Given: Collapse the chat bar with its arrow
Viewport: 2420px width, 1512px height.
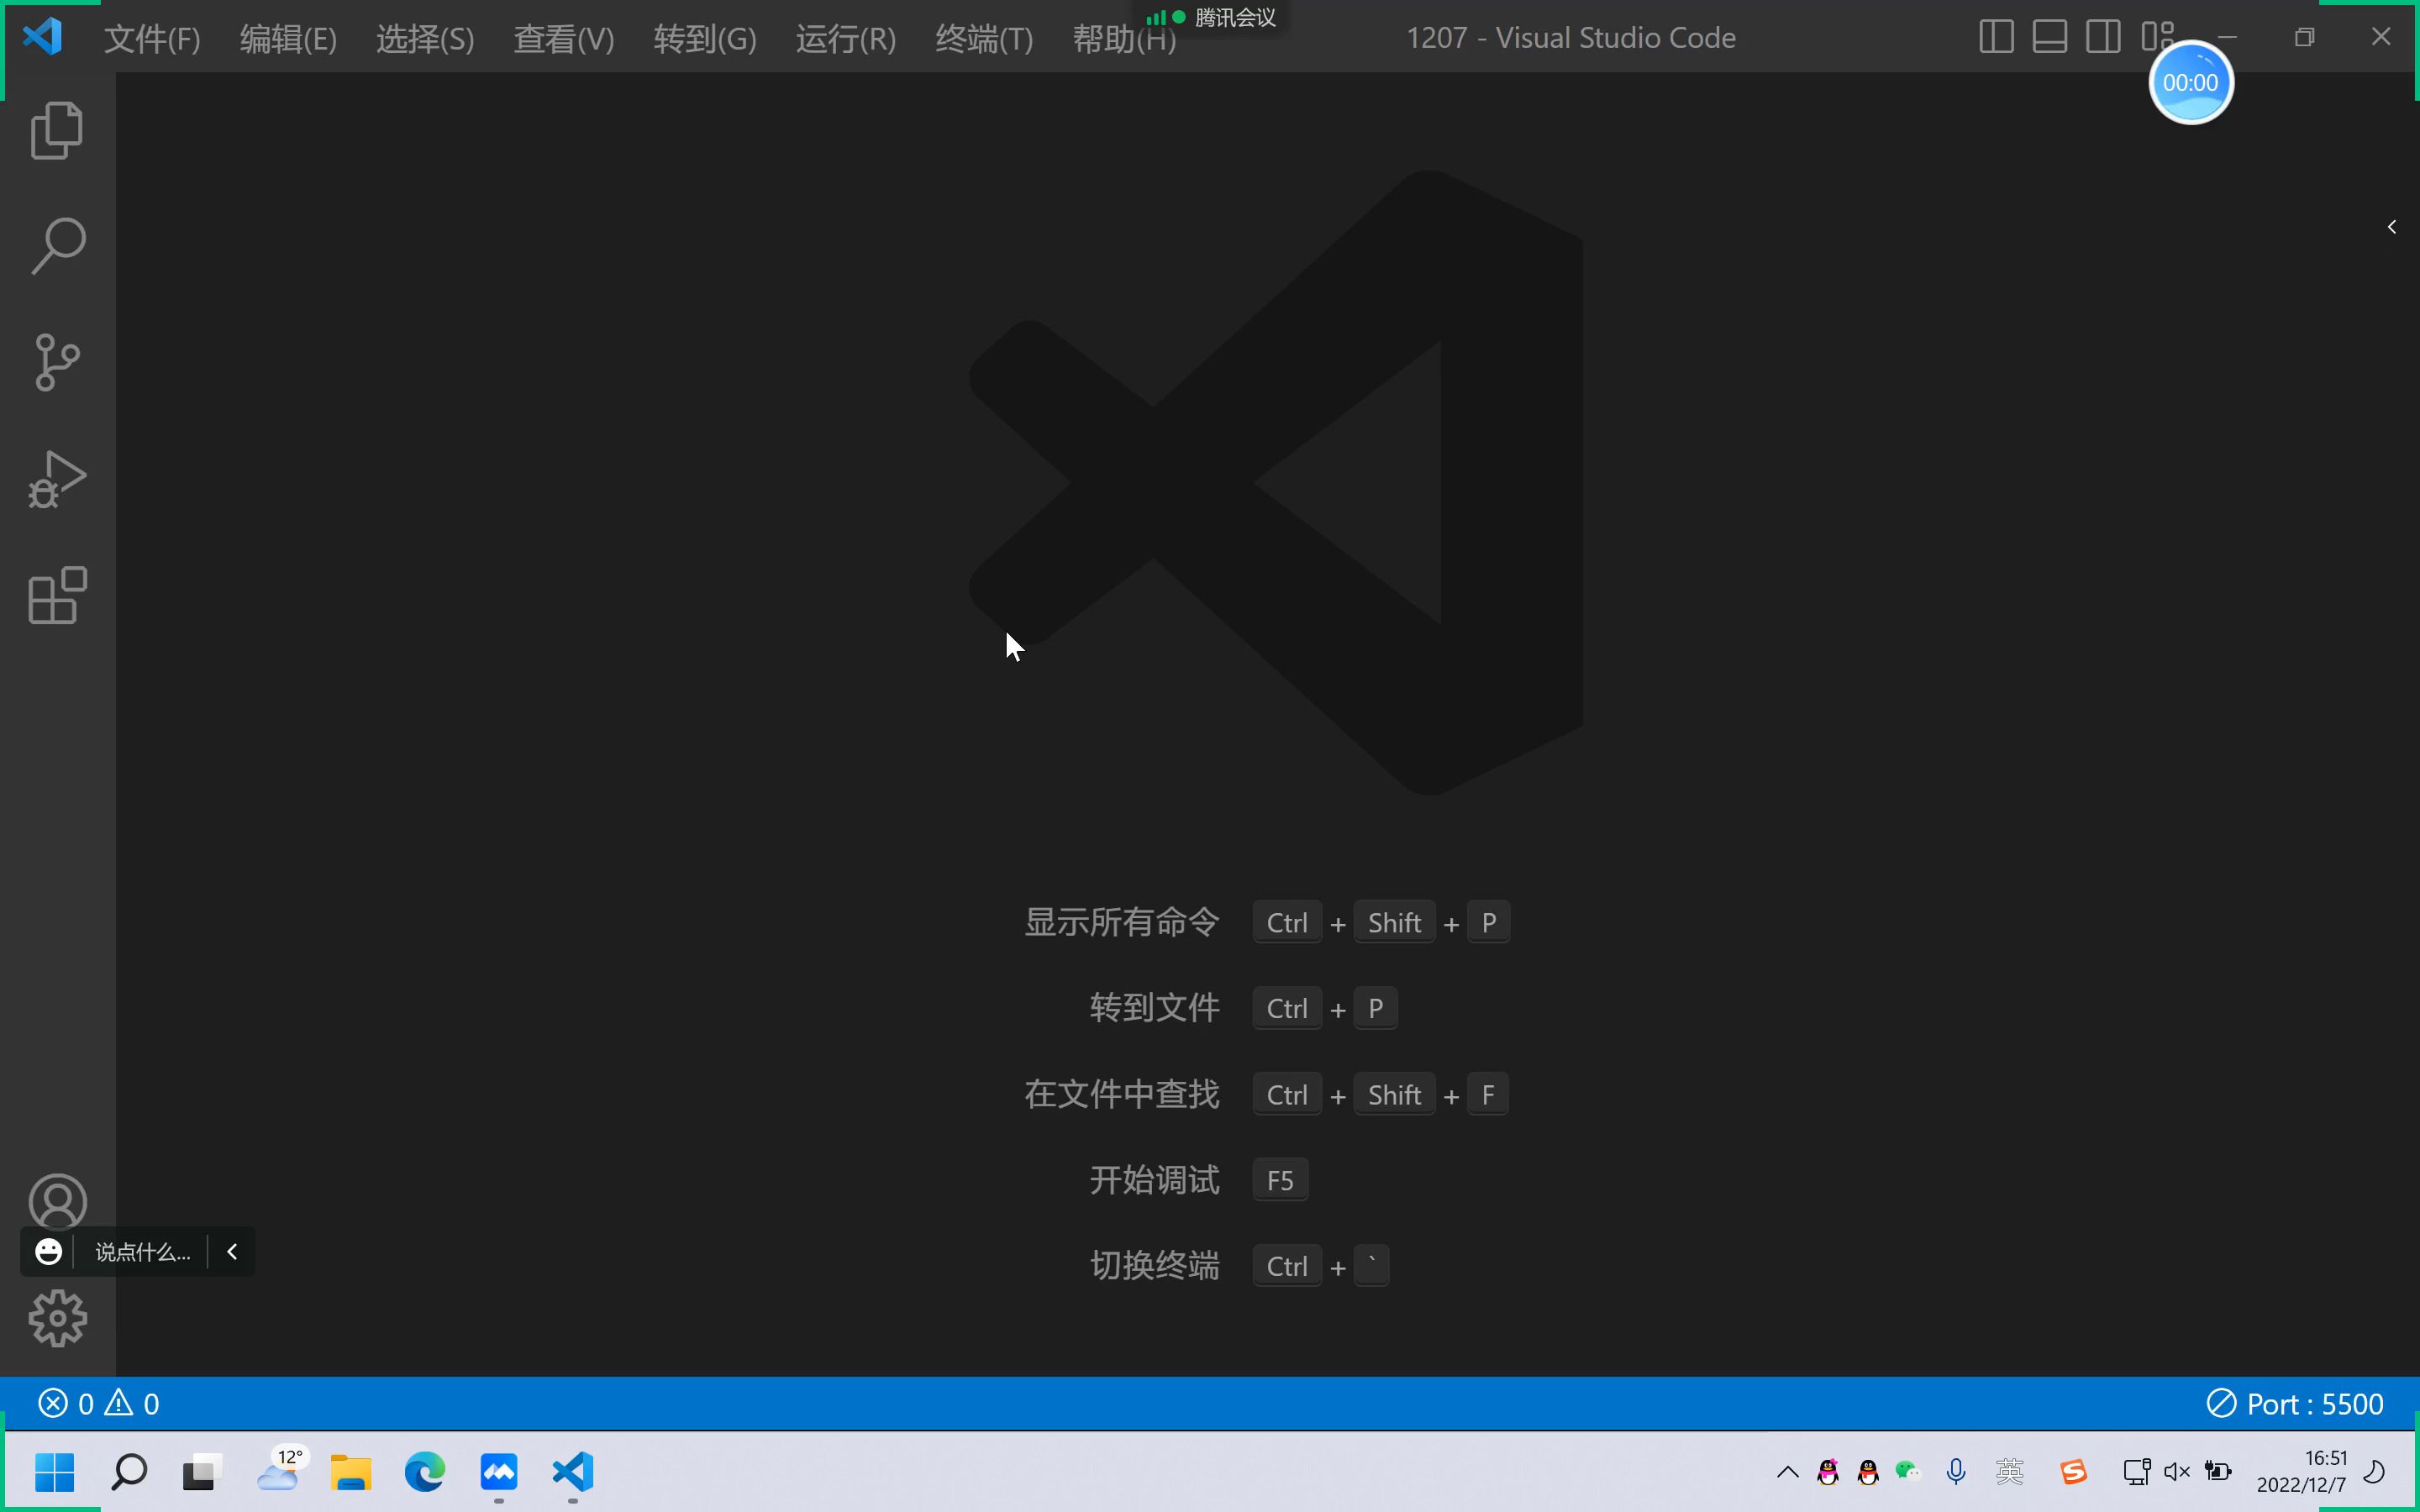Looking at the screenshot, I should (x=232, y=1252).
